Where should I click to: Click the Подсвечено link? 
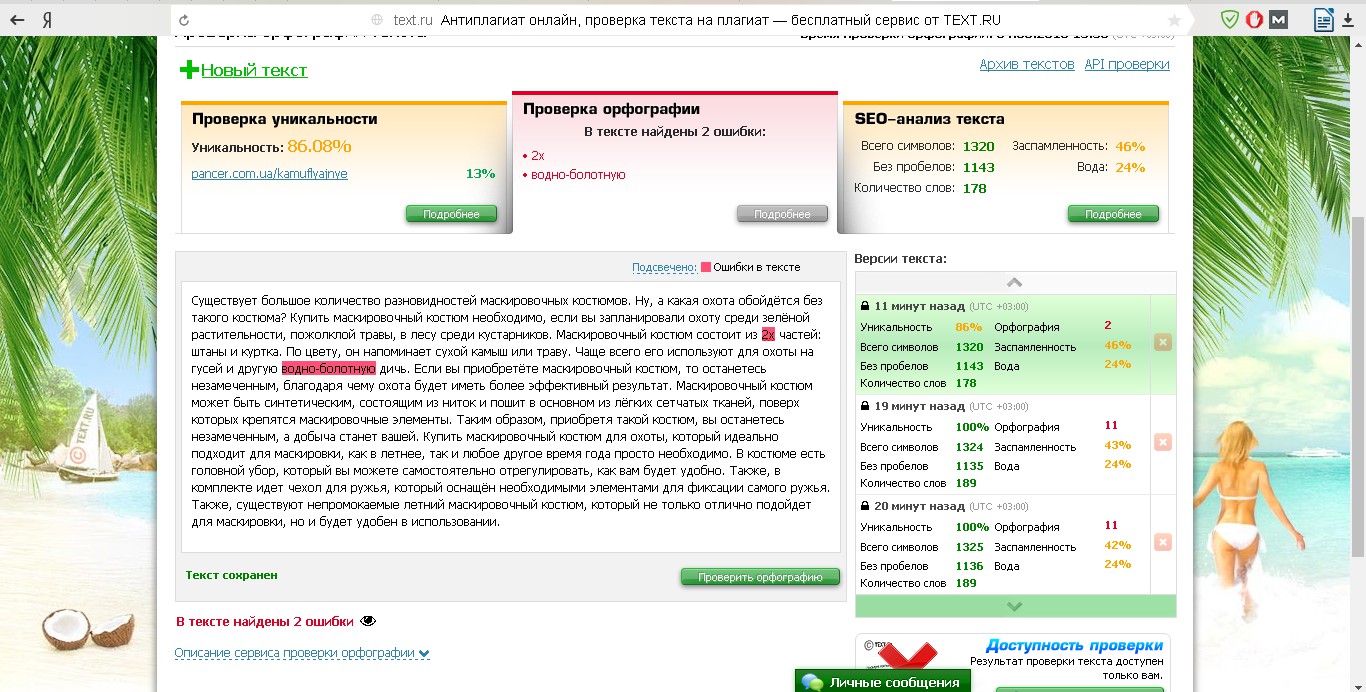664,267
